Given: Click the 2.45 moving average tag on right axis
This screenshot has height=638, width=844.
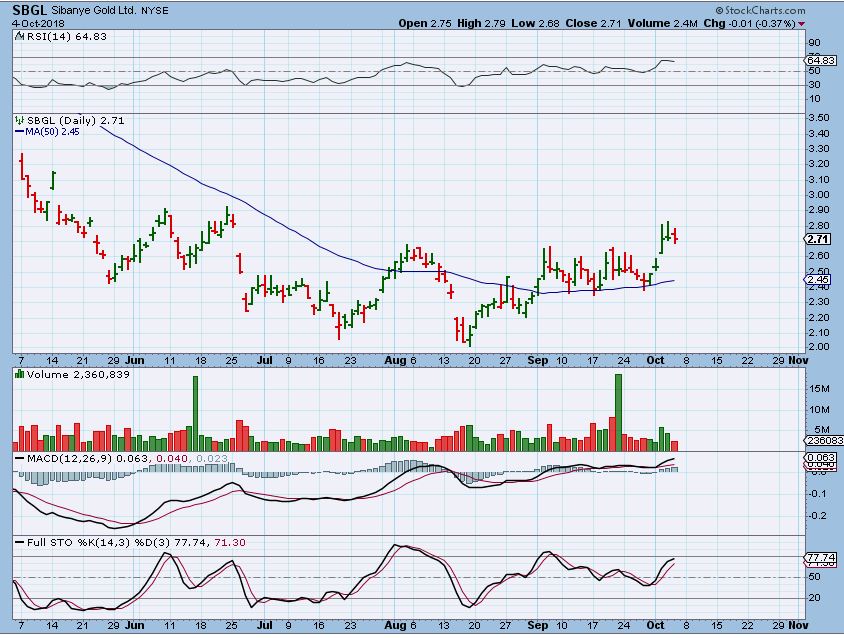Looking at the screenshot, I should pyautogui.click(x=817, y=280).
